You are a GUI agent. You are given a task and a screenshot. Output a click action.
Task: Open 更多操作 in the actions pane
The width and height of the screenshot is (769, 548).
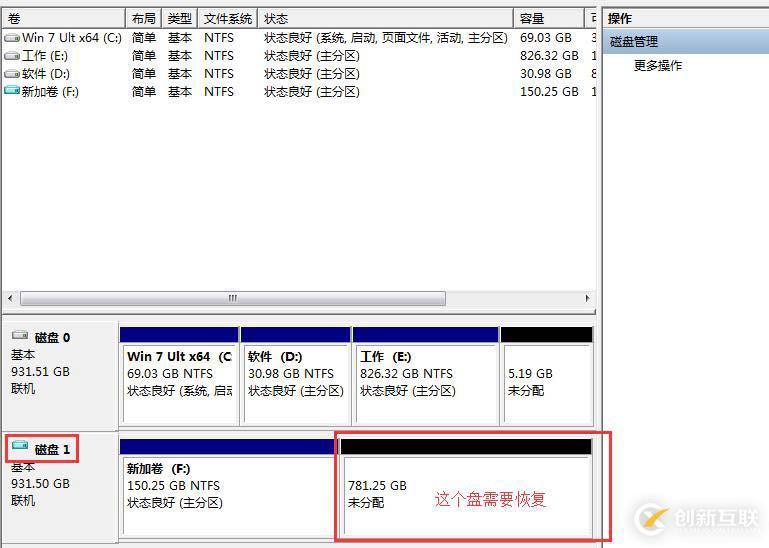pos(658,66)
